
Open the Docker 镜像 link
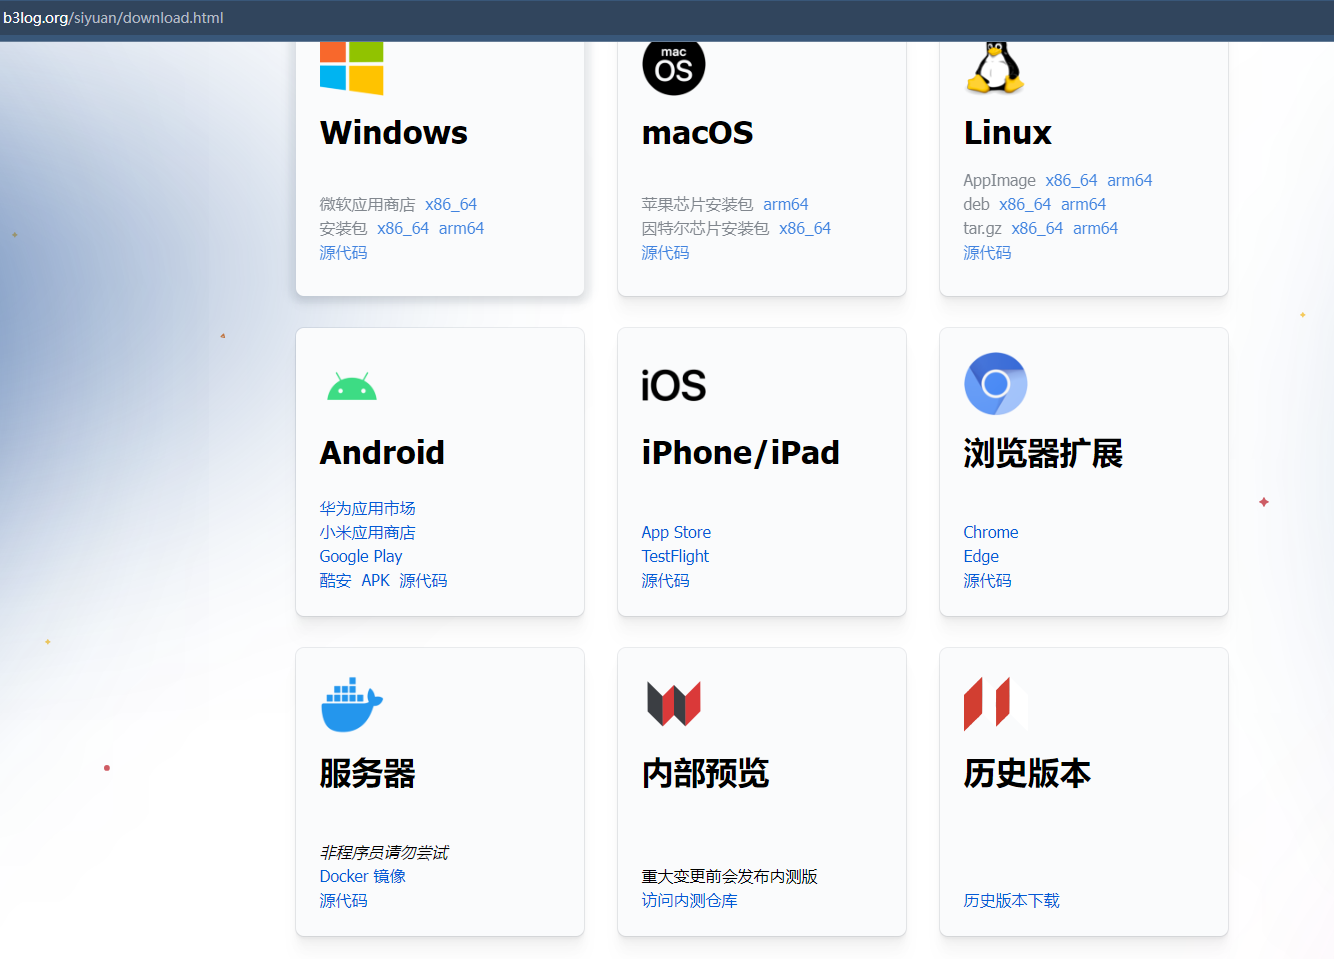pos(362,876)
